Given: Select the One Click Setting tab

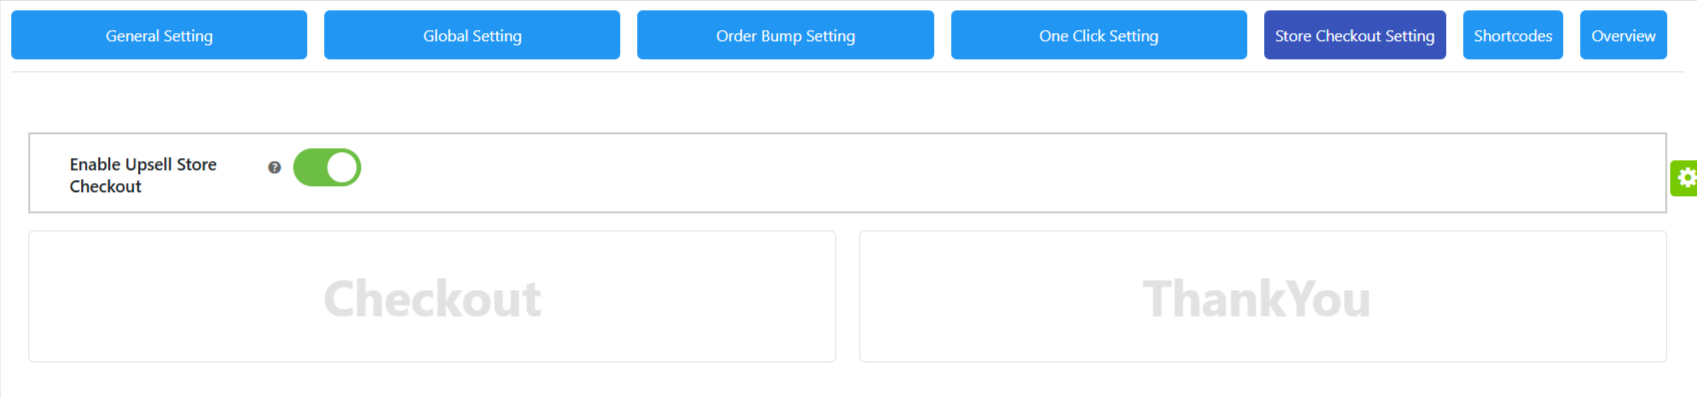Looking at the screenshot, I should point(1099,35).
